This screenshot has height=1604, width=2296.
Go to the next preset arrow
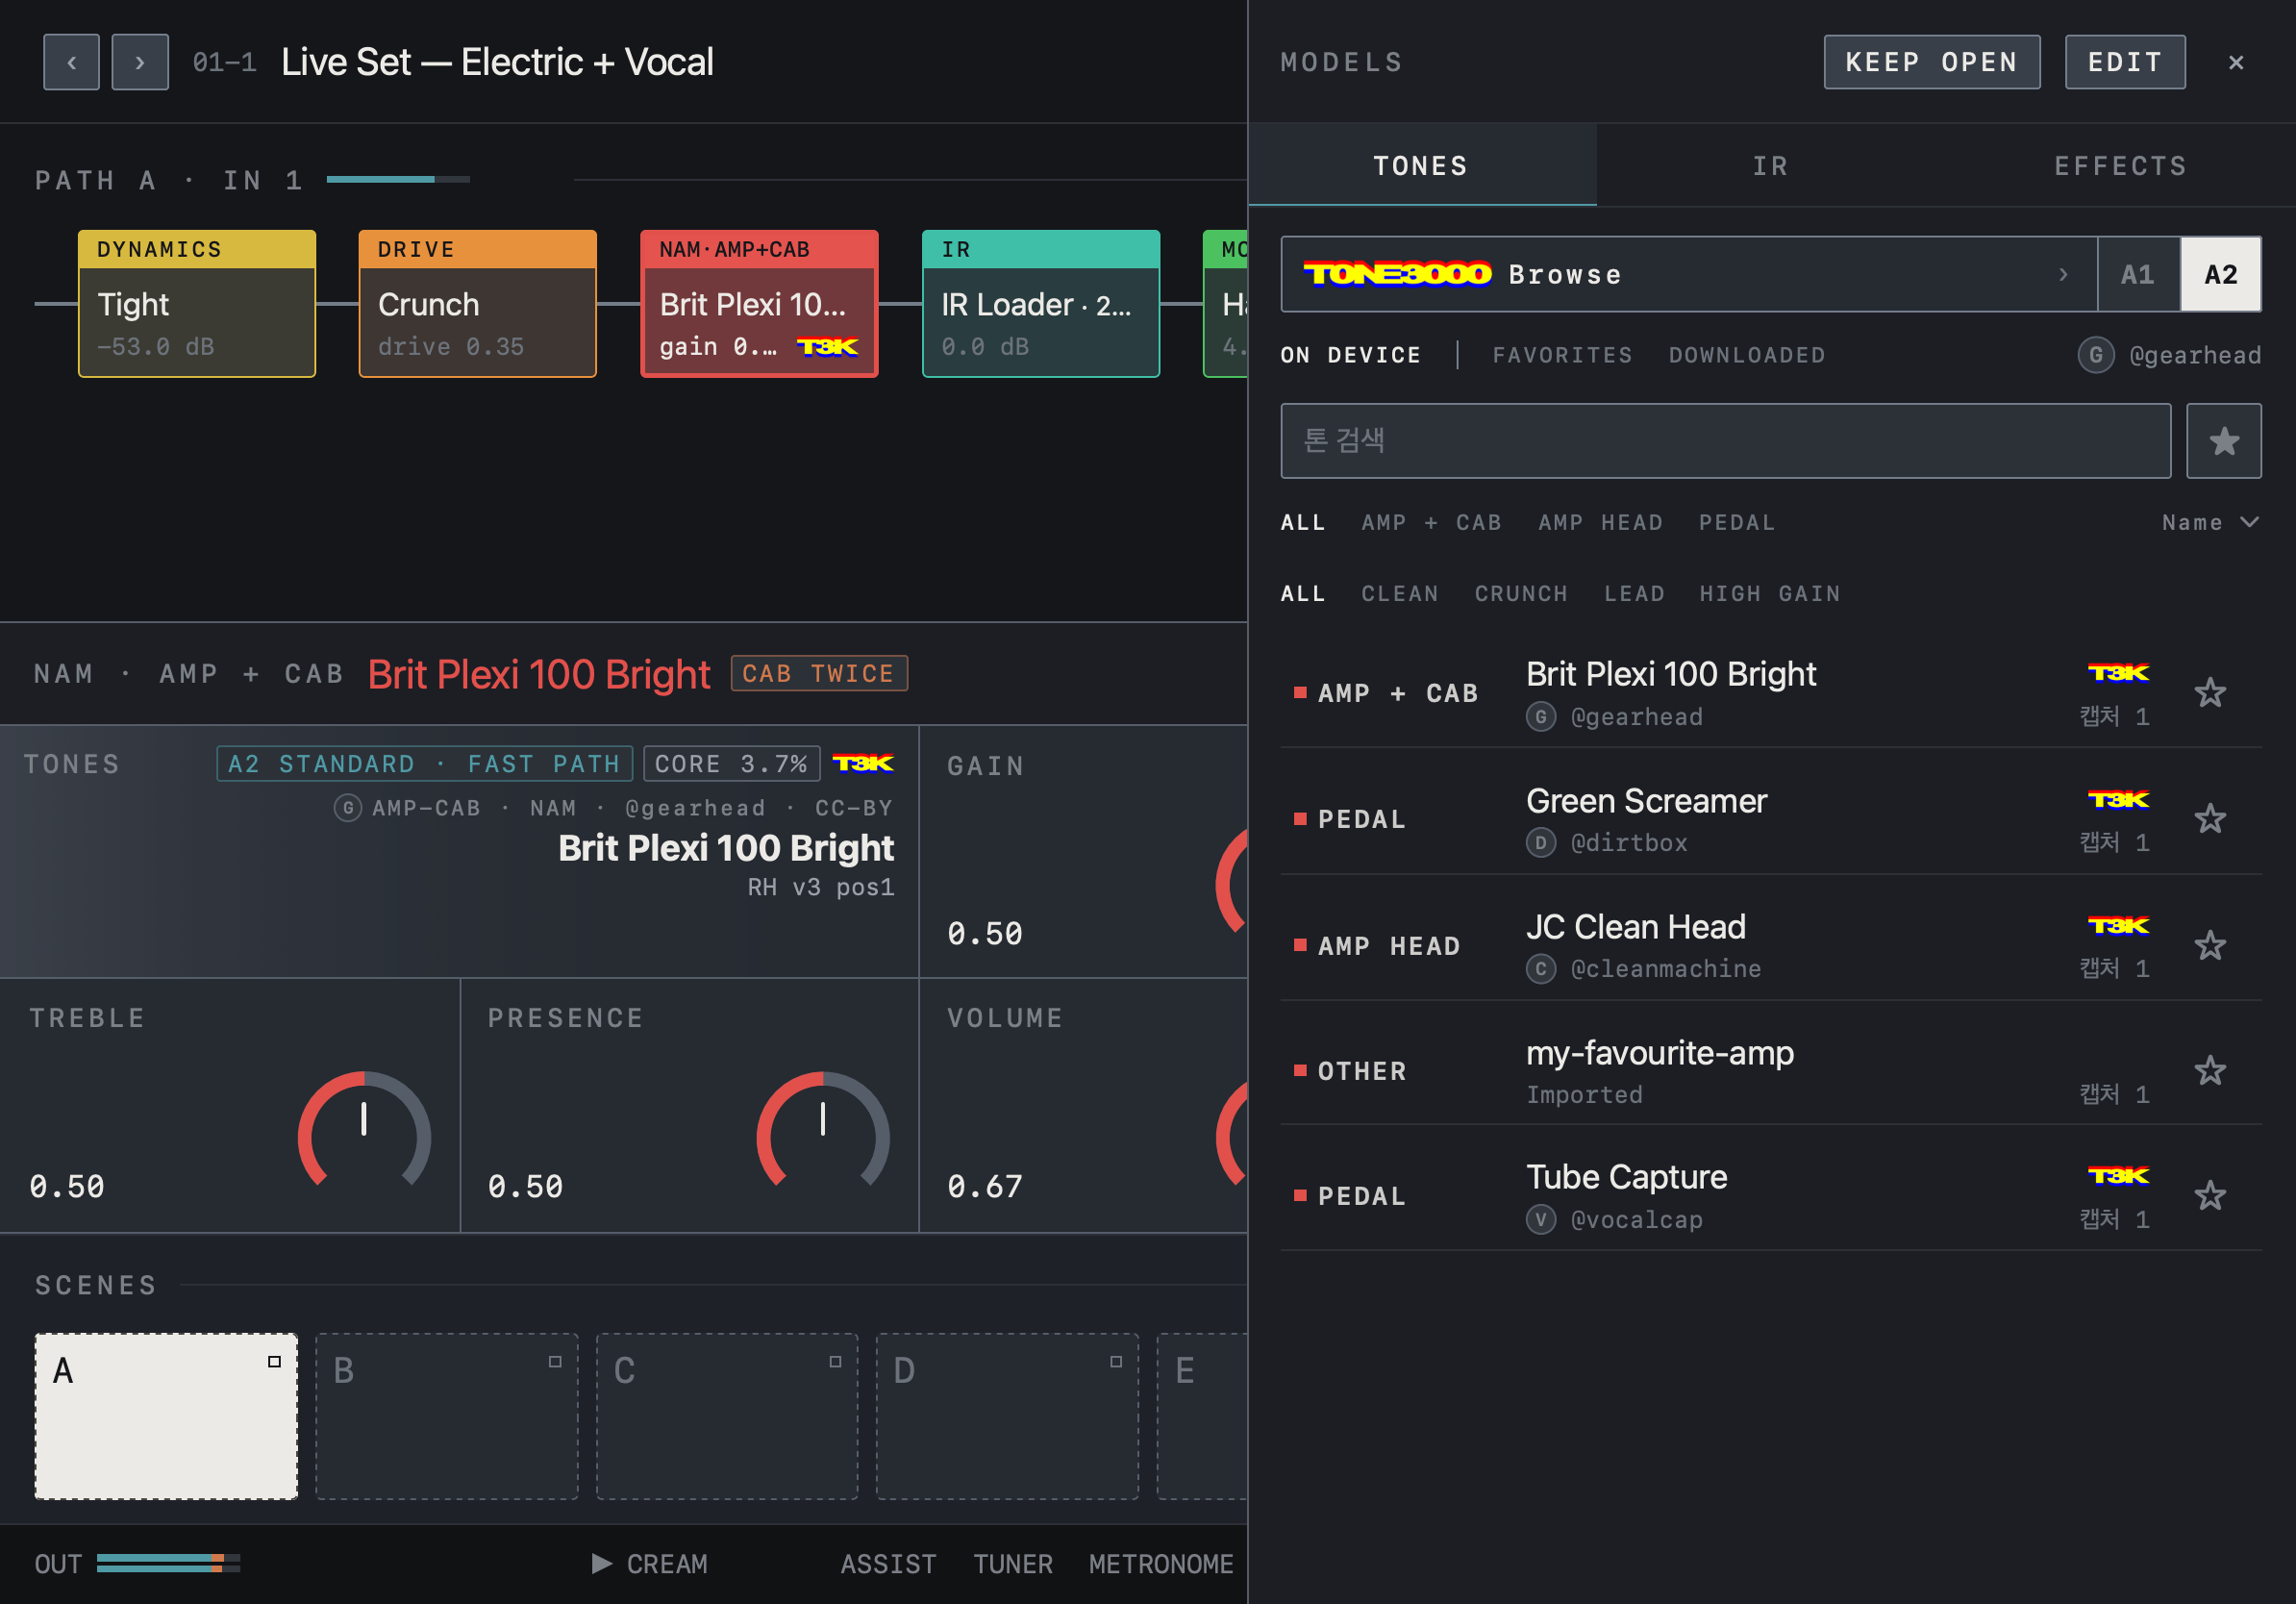140,62
